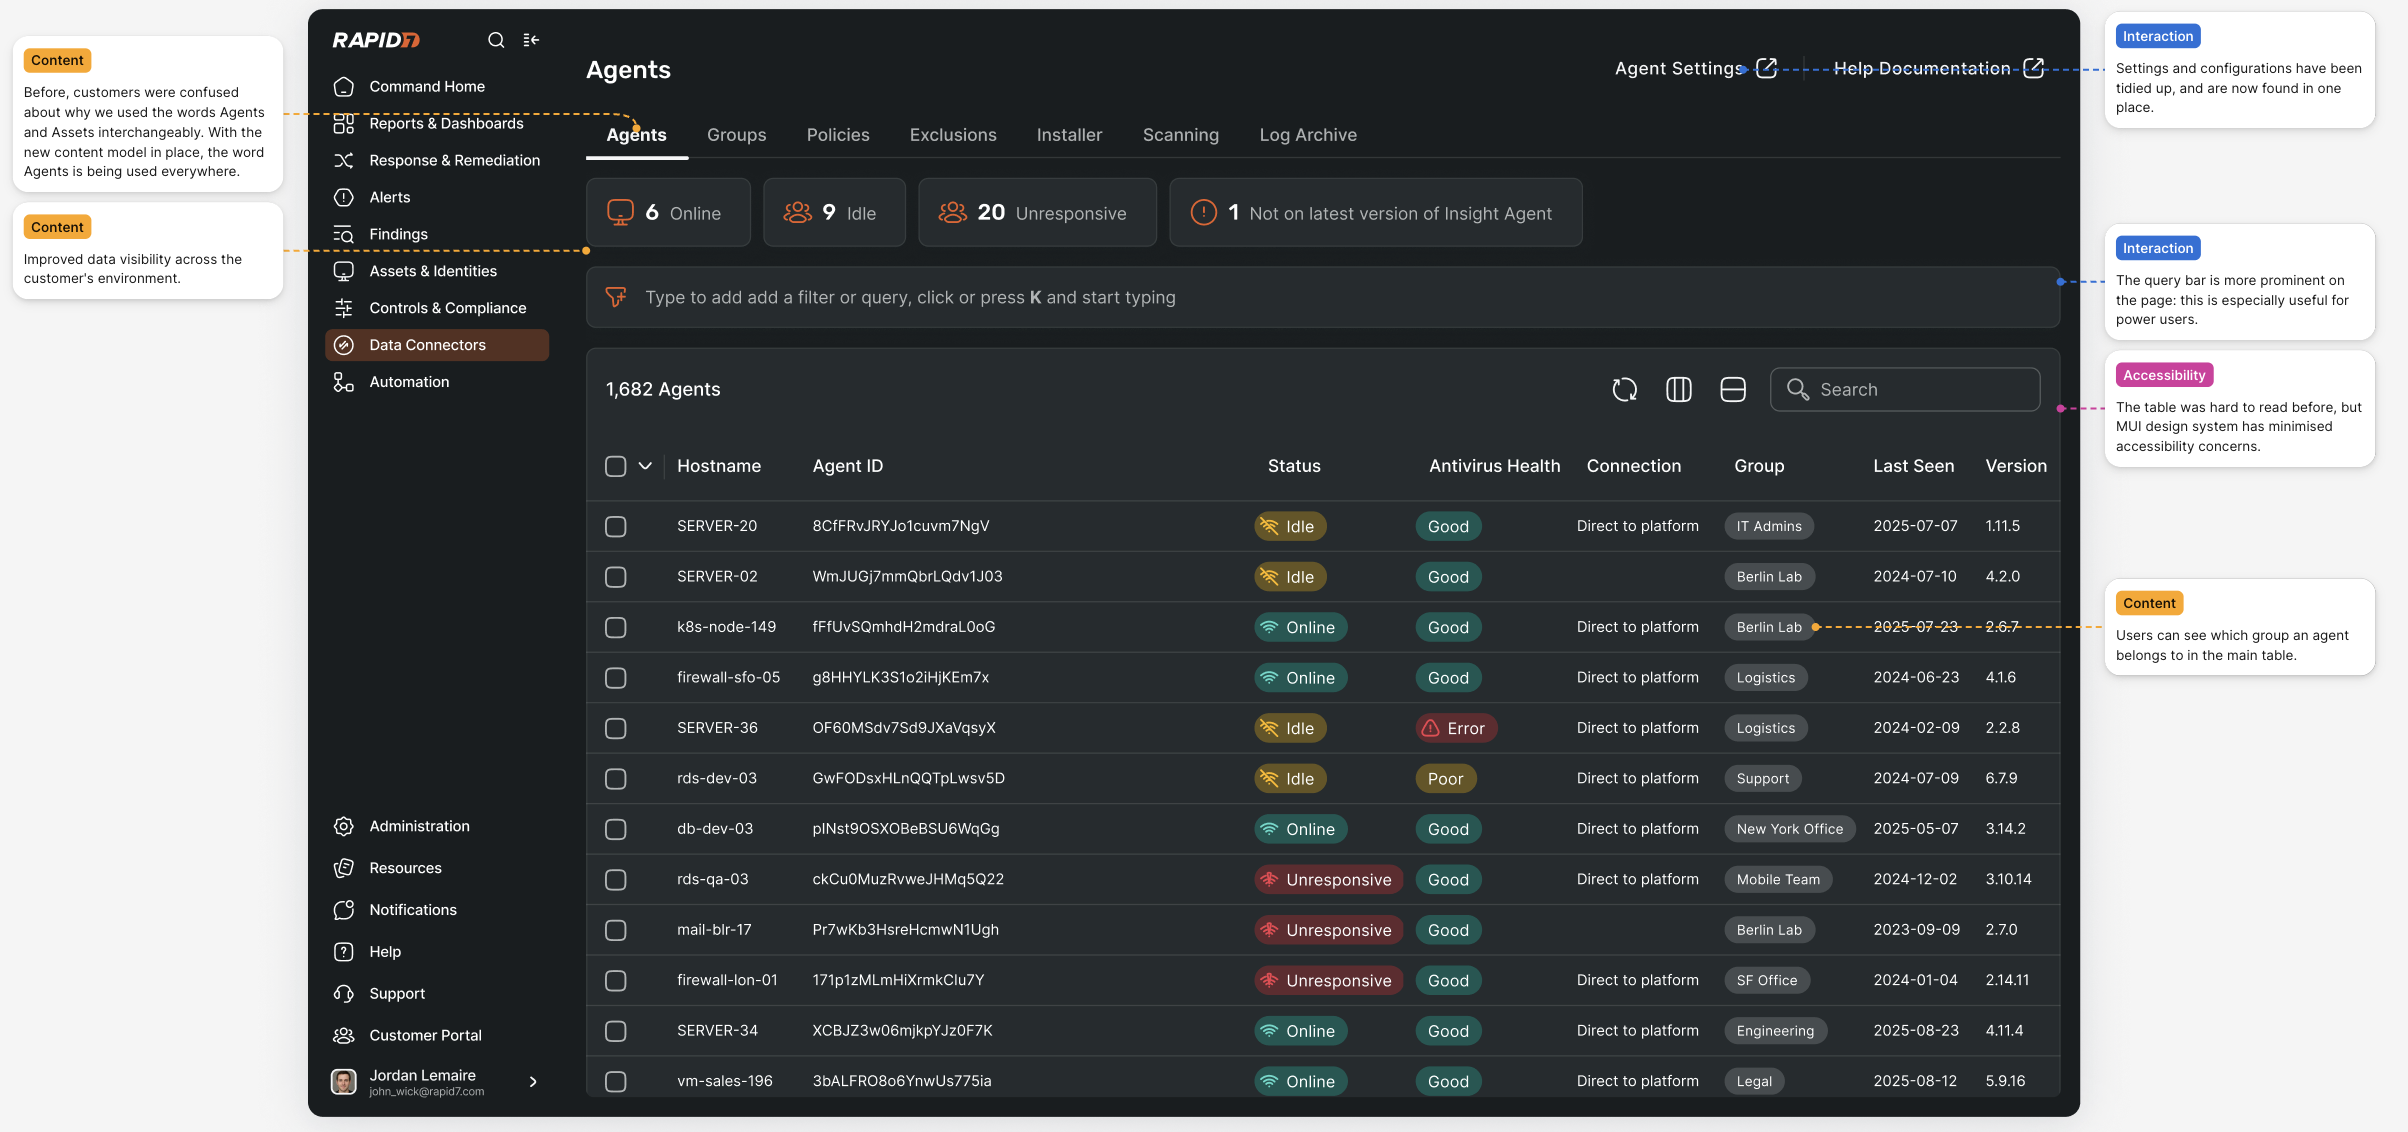The image size is (2408, 1132).
Task: Switch to the Log Archive tab
Action: pyautogui.click(x=1307, y=135)
